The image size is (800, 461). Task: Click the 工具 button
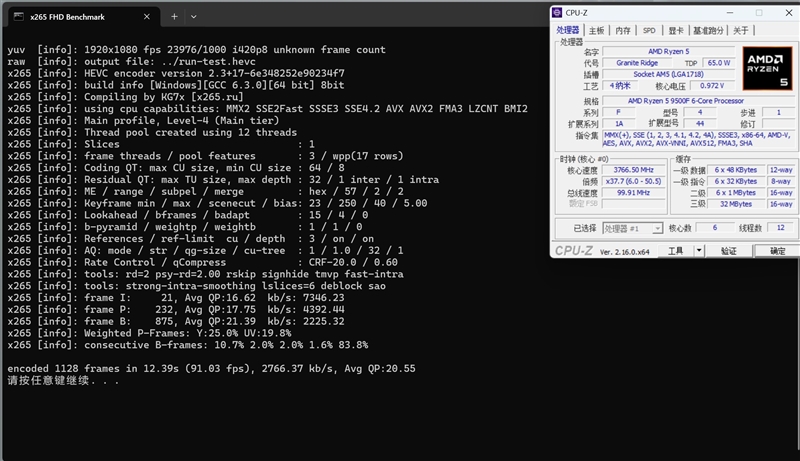click(x=677, y=251)
